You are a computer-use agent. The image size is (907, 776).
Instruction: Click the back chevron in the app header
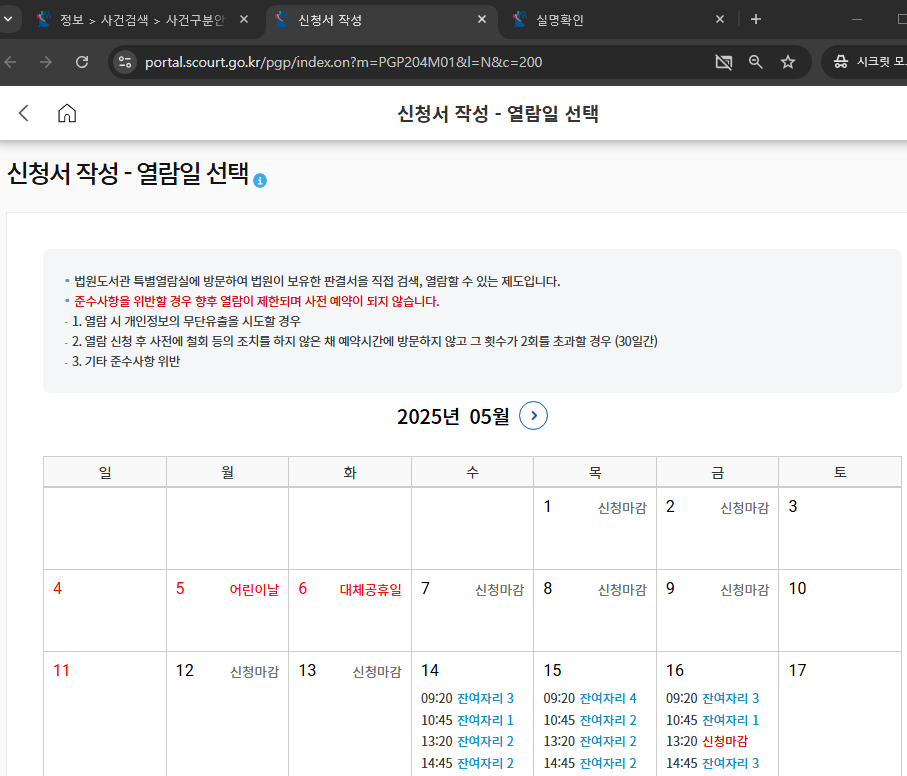click(x=23, y=113)
